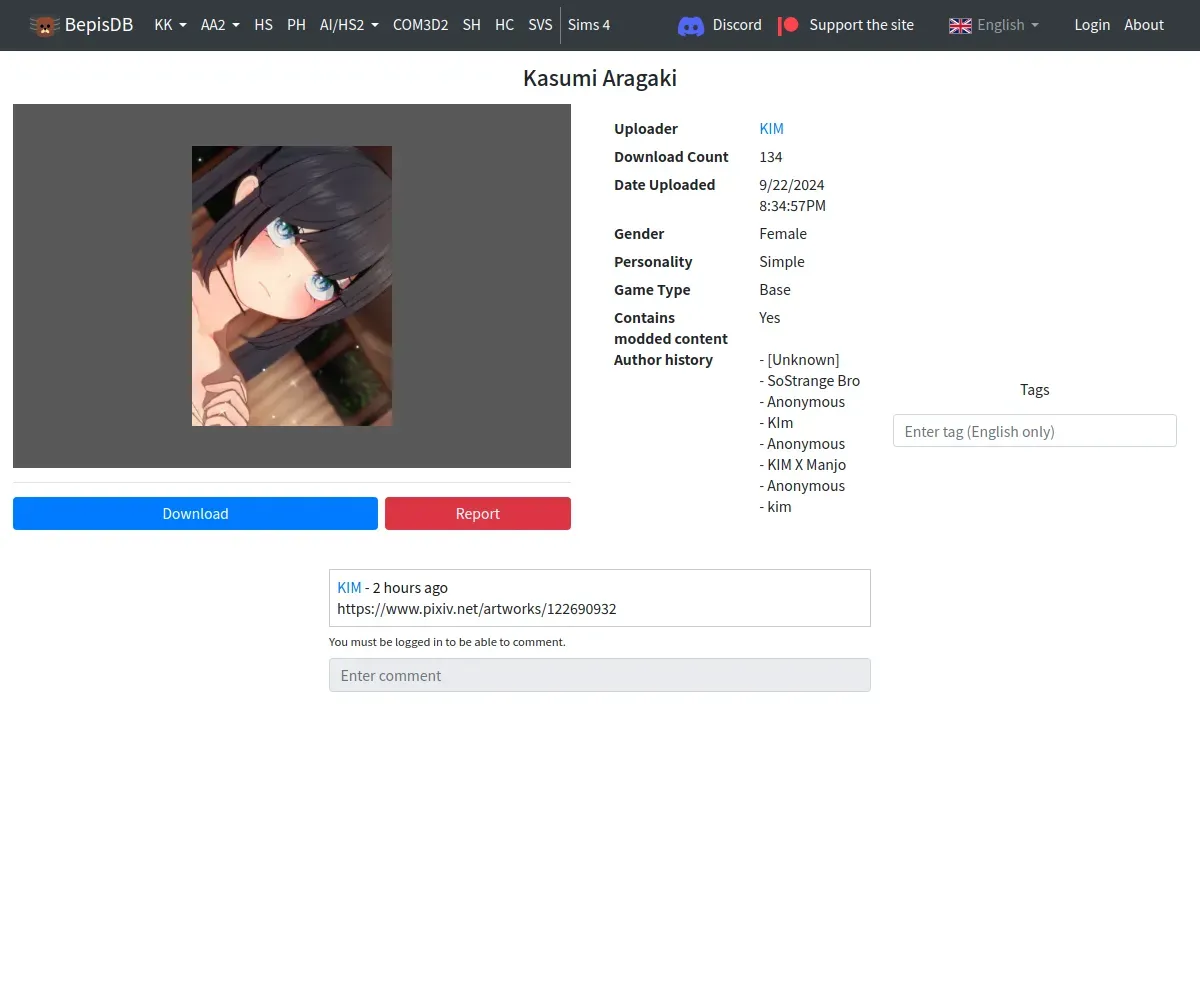The width and height of the screenshot is (1200, 1000).
Task: Click the Personality value Simple
Action: point(782,262)
